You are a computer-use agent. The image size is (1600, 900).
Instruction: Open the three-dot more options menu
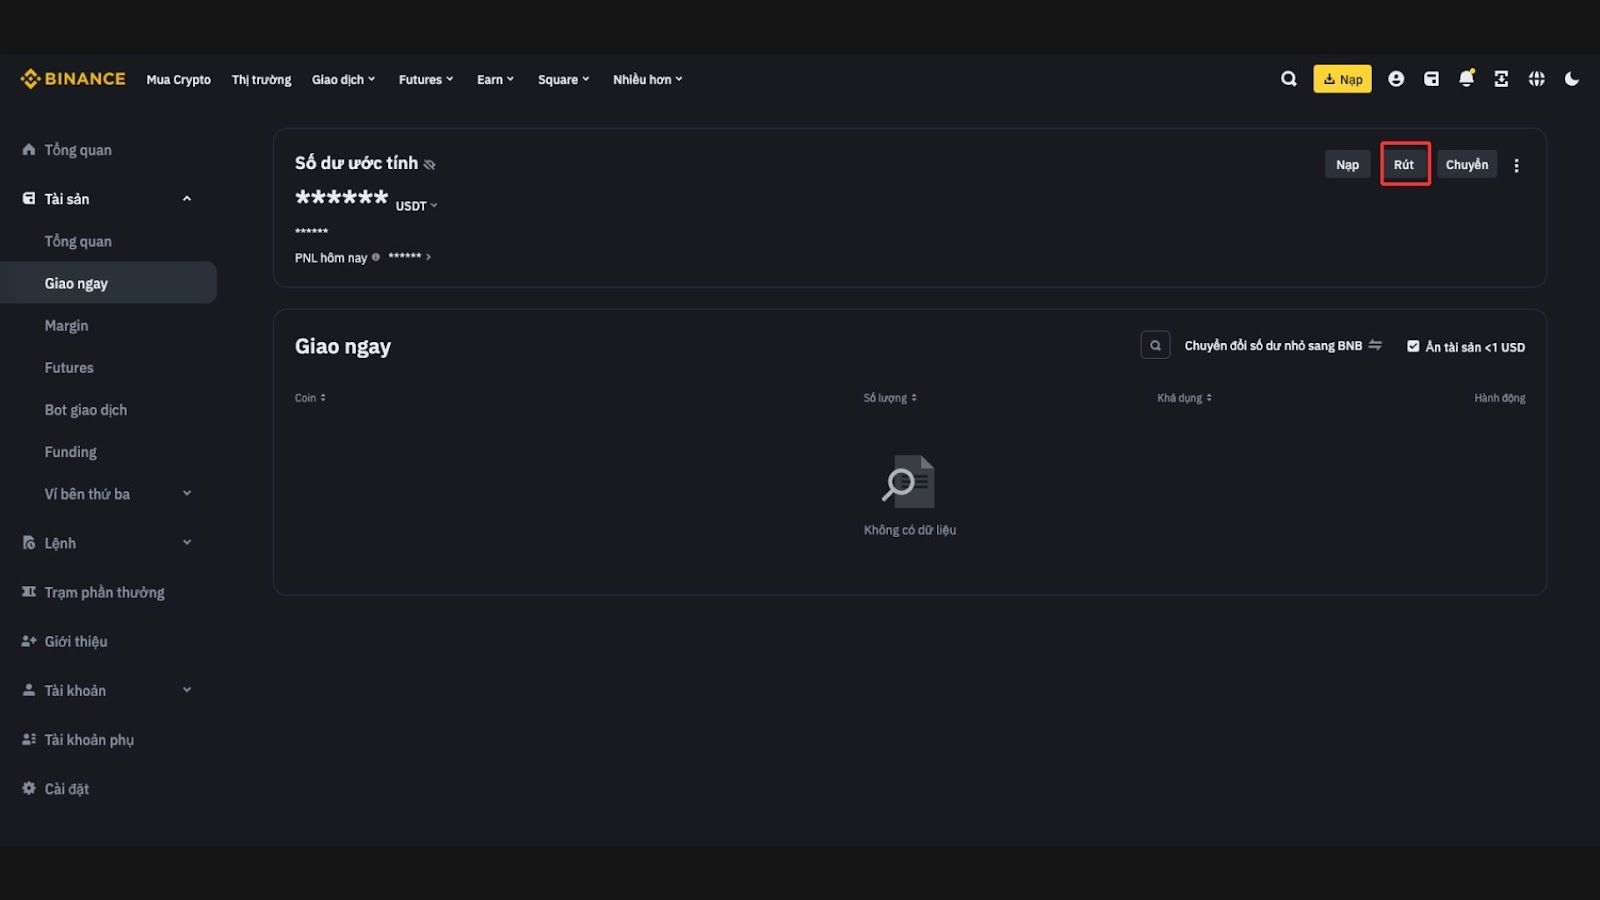coord(1516,166)
